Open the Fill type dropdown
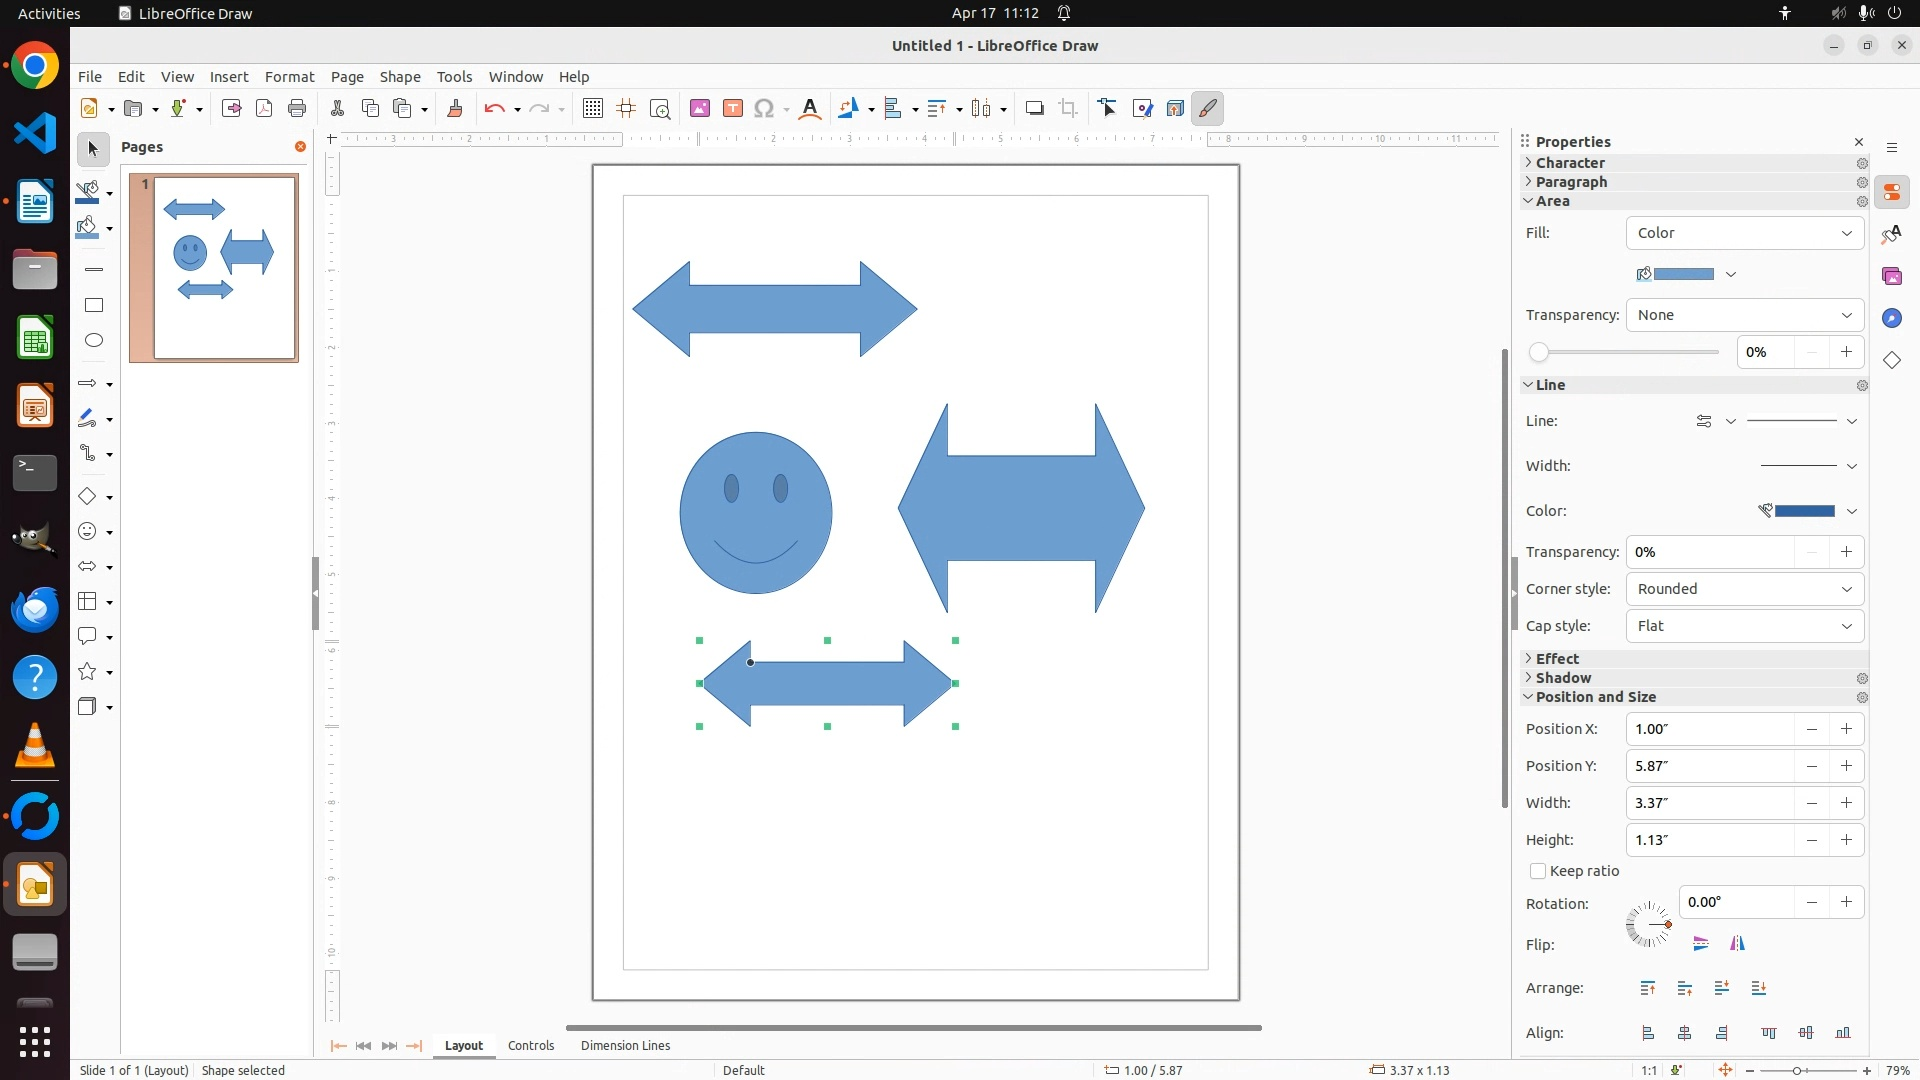 (x=1745, y=233)
